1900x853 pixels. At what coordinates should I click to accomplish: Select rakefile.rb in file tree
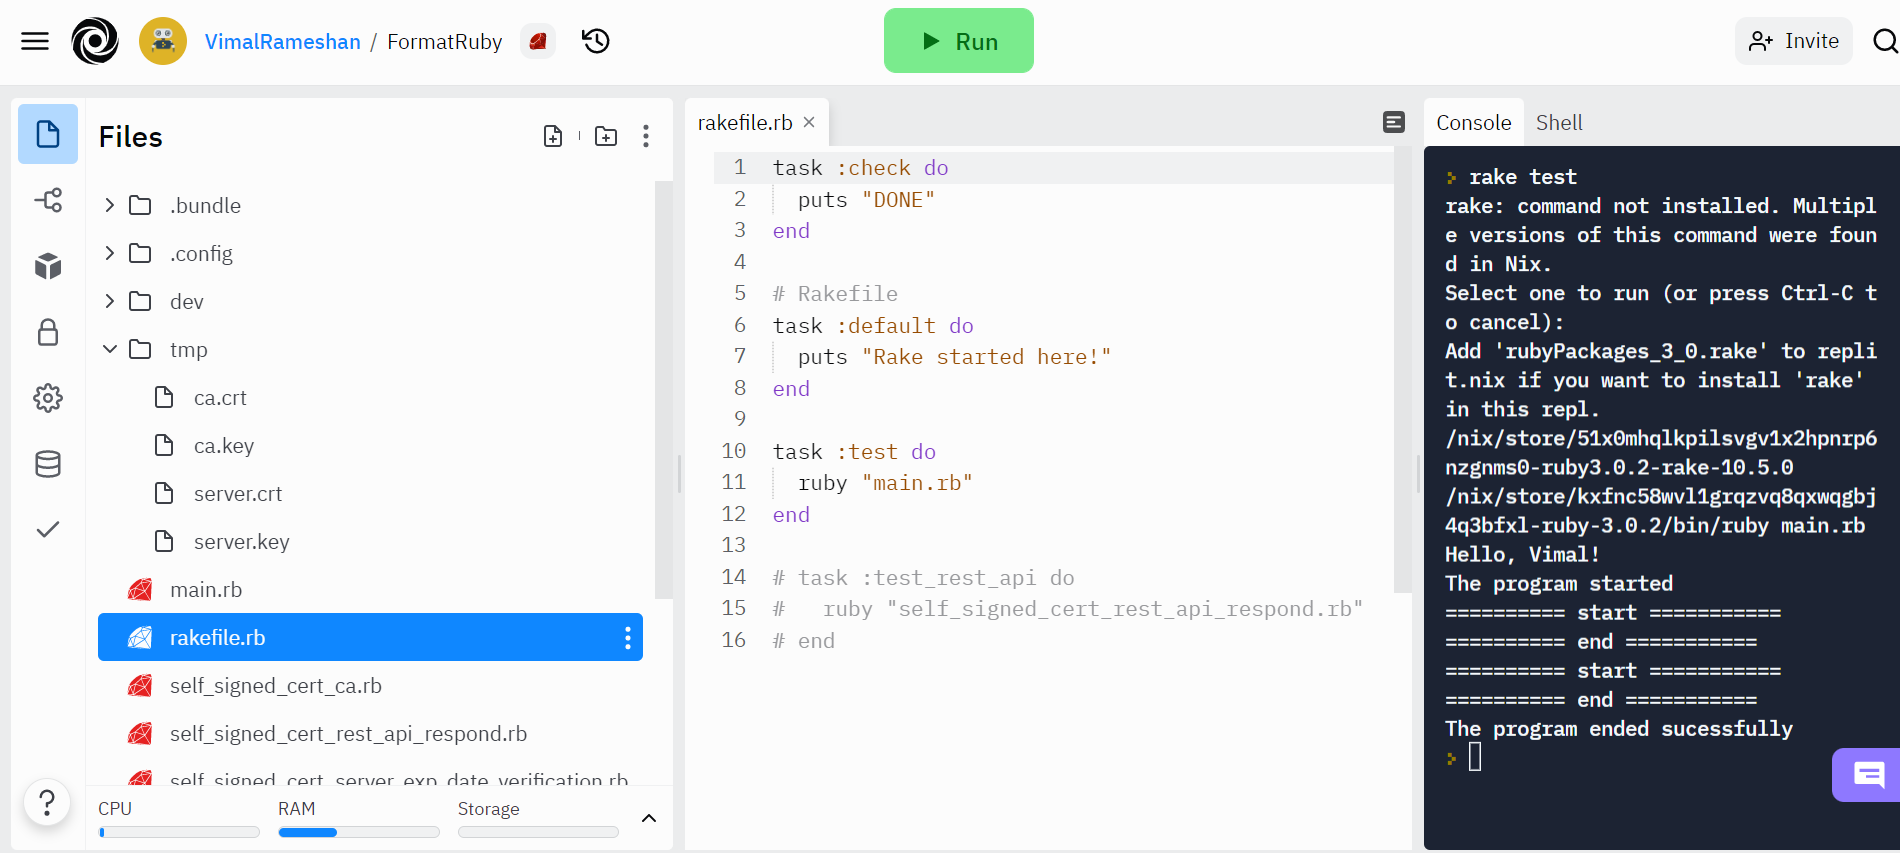(x=370, y=637)
